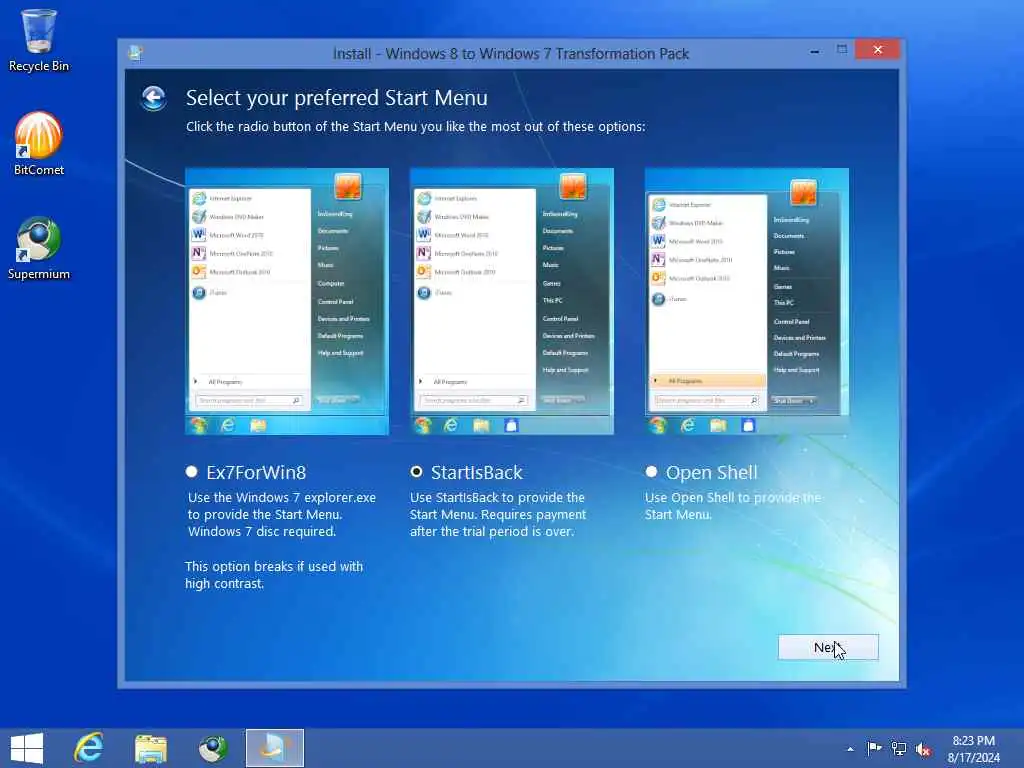Pick the Open Shell radio button

coord(651,472)
